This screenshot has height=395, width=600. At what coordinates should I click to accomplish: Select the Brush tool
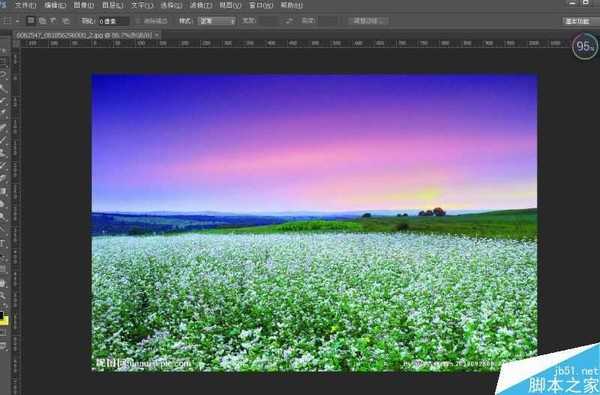click(3, 139)
